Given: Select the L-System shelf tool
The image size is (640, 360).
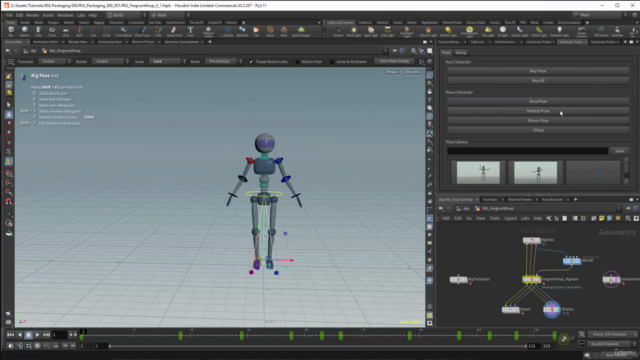Looking at the screenshot, I should [227, 31].
